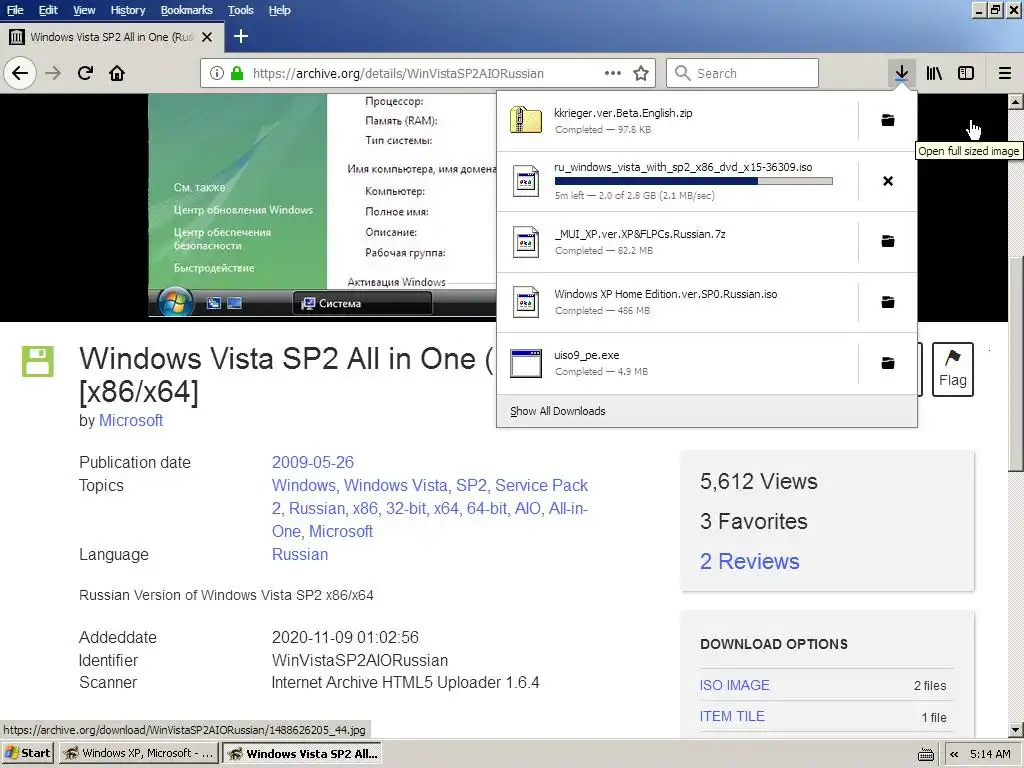Image resolution: width=1024 pixels, height=768 pixels.
Task: Click in the address bar URL field
Action: click(428, 73)
